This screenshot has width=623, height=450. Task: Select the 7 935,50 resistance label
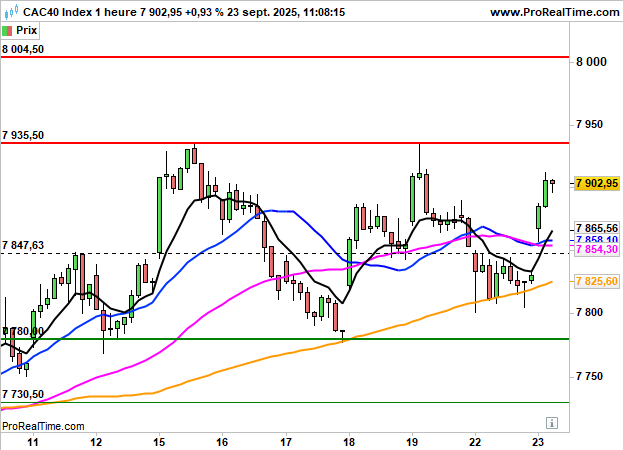click(23, 135)
